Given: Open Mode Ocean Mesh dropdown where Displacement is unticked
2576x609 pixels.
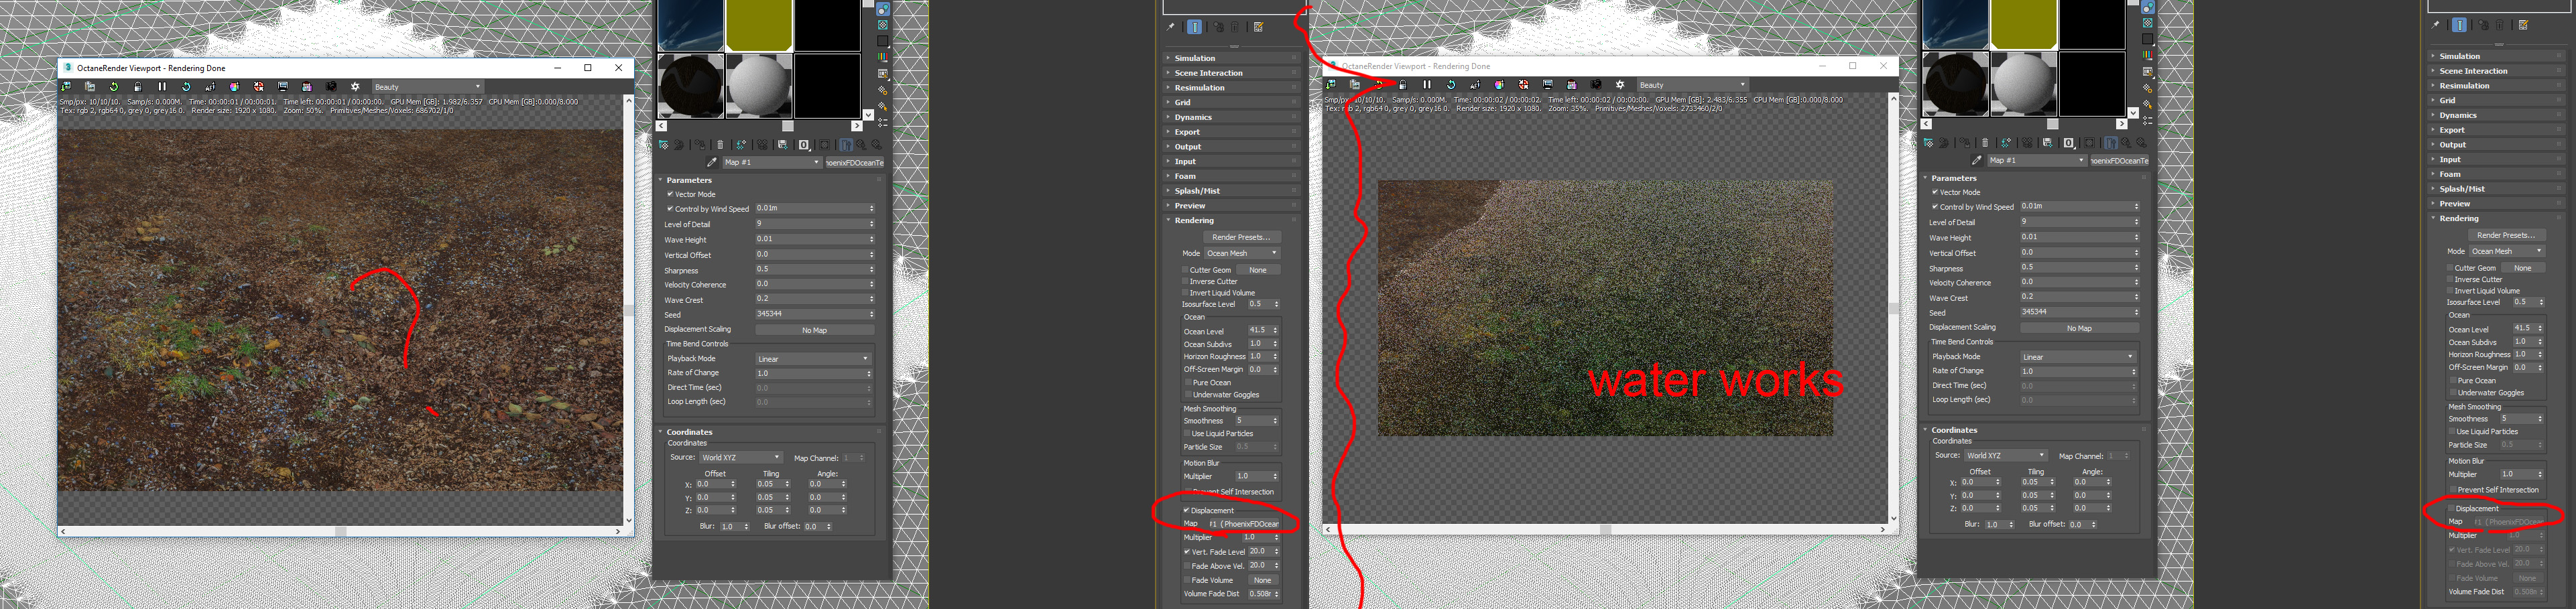Looking at the screenshot, I should click(2506, 251).
